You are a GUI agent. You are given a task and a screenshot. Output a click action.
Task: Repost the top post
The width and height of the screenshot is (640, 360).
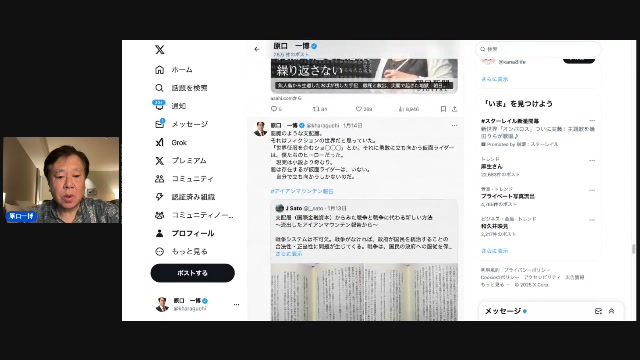316,109
